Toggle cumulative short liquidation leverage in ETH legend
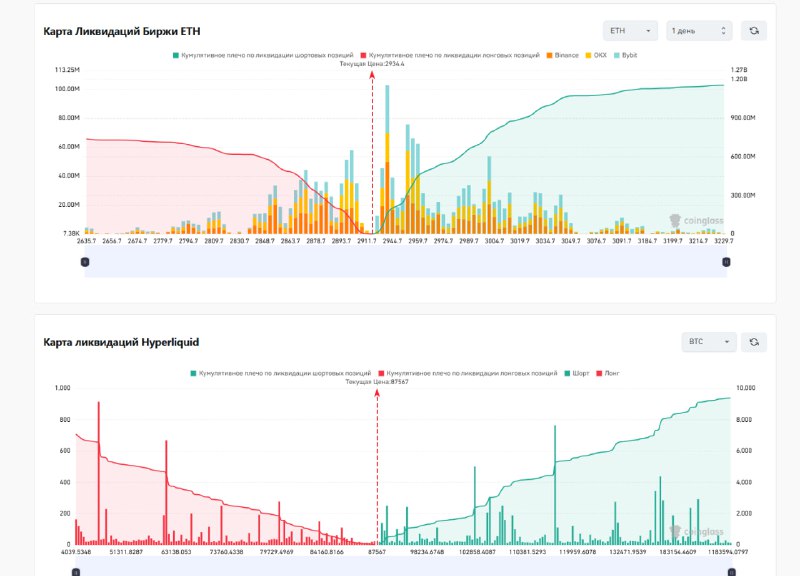Screen dimensions: 800x576 point(263,55)
